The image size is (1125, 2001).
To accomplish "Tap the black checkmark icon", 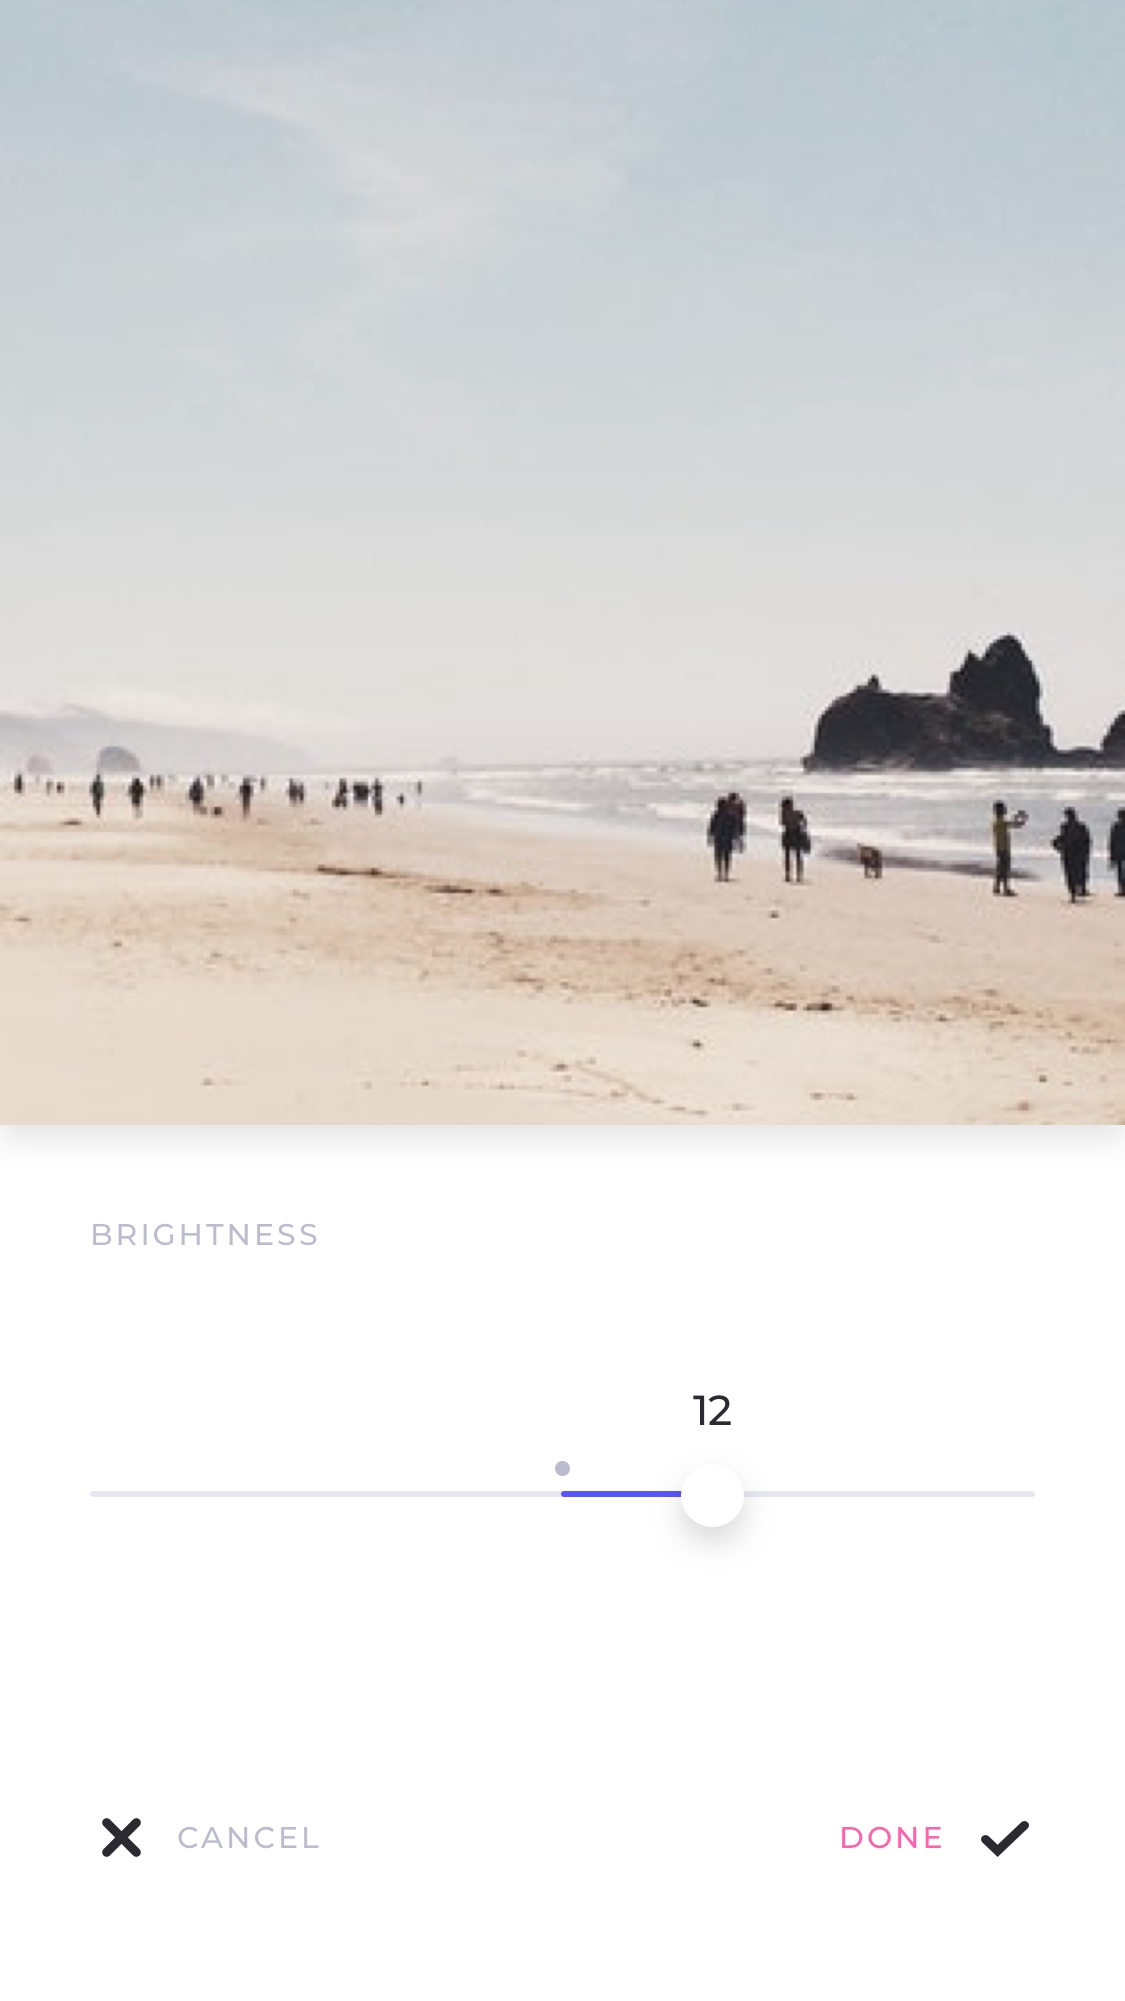I will point(1004,1838).
